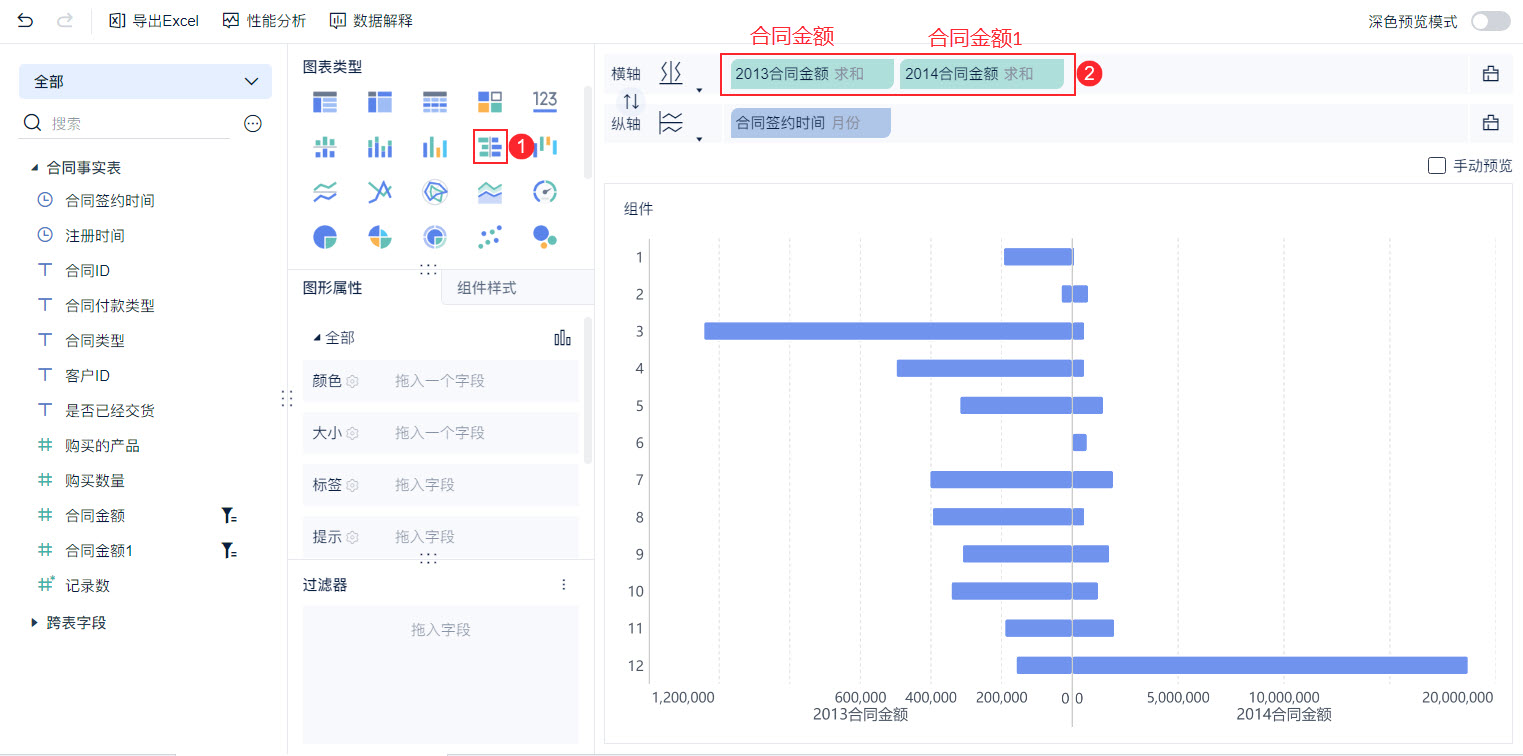Select the 合同付款类型 field
Viewport: 1523px width, 756px height.
(110, 305)
